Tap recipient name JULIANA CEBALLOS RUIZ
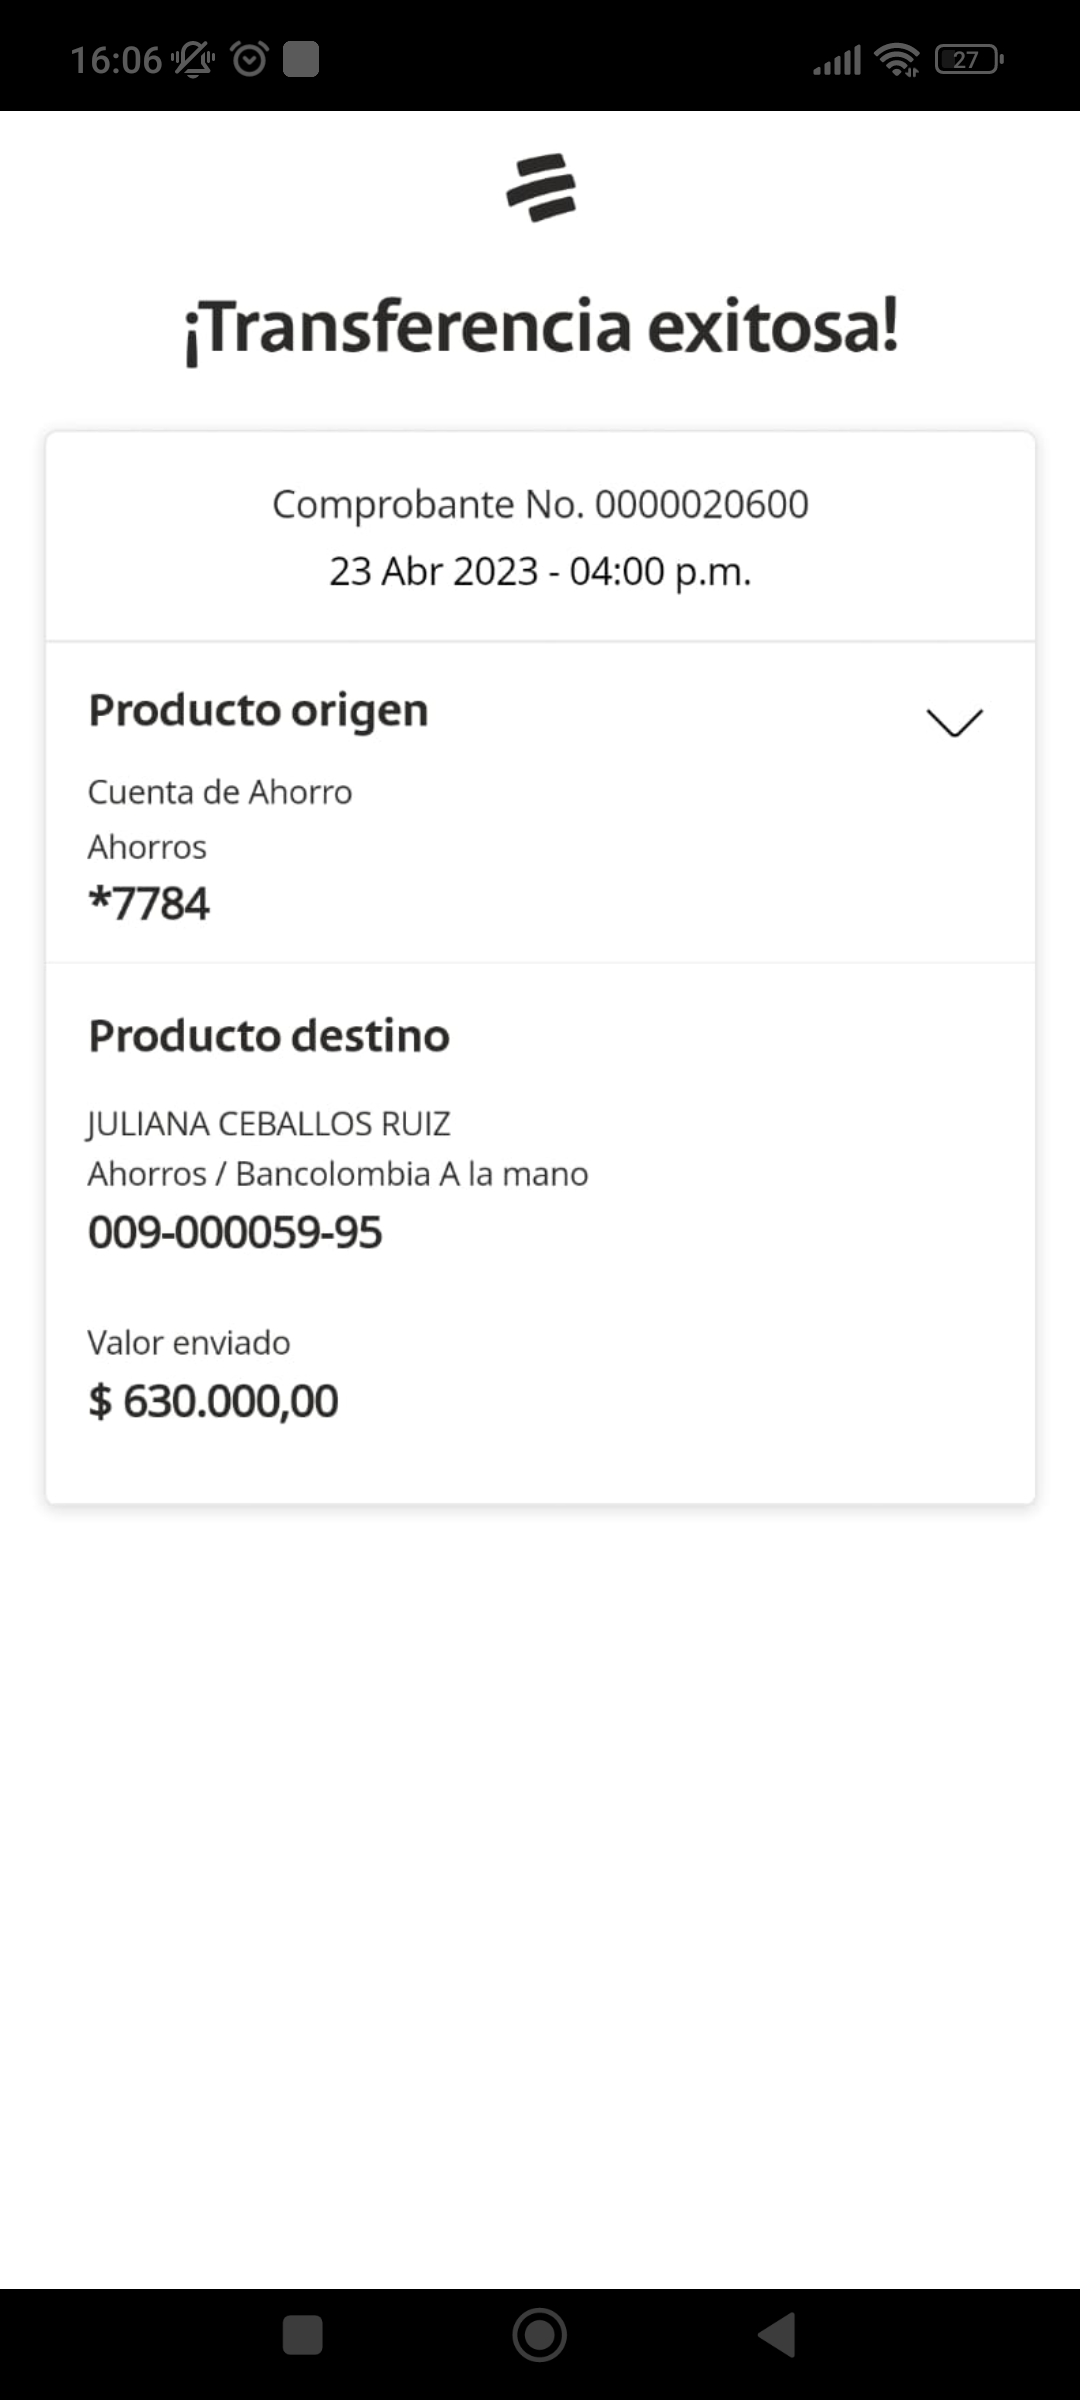Viewport: 1080px width, 2400px height. [x=269, y=1124]
